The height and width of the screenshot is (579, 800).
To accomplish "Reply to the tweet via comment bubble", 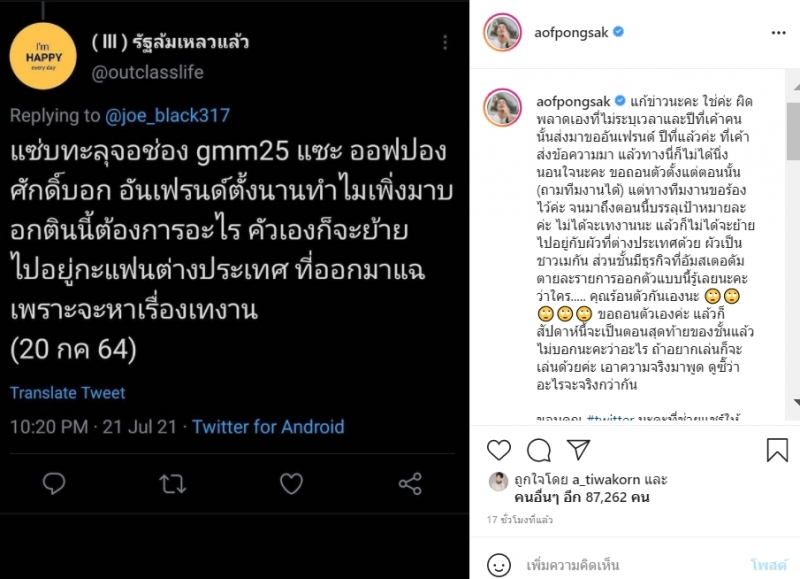I will (54, 484).
